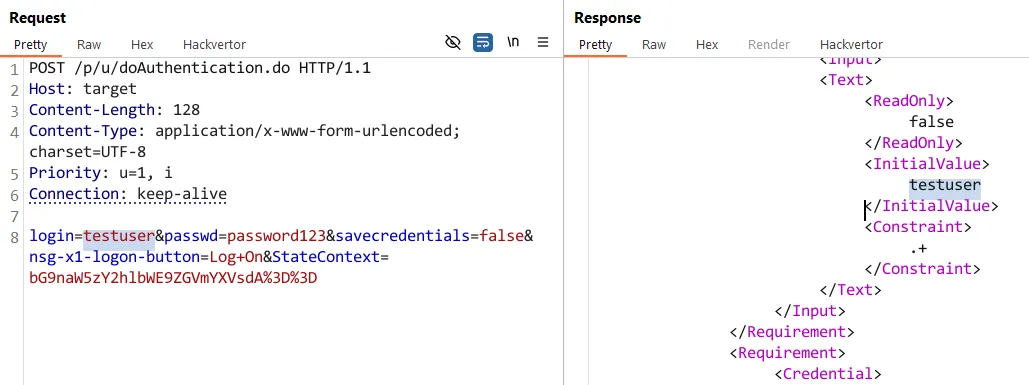Click the highlighted testuser value in request body

[119, 235]
